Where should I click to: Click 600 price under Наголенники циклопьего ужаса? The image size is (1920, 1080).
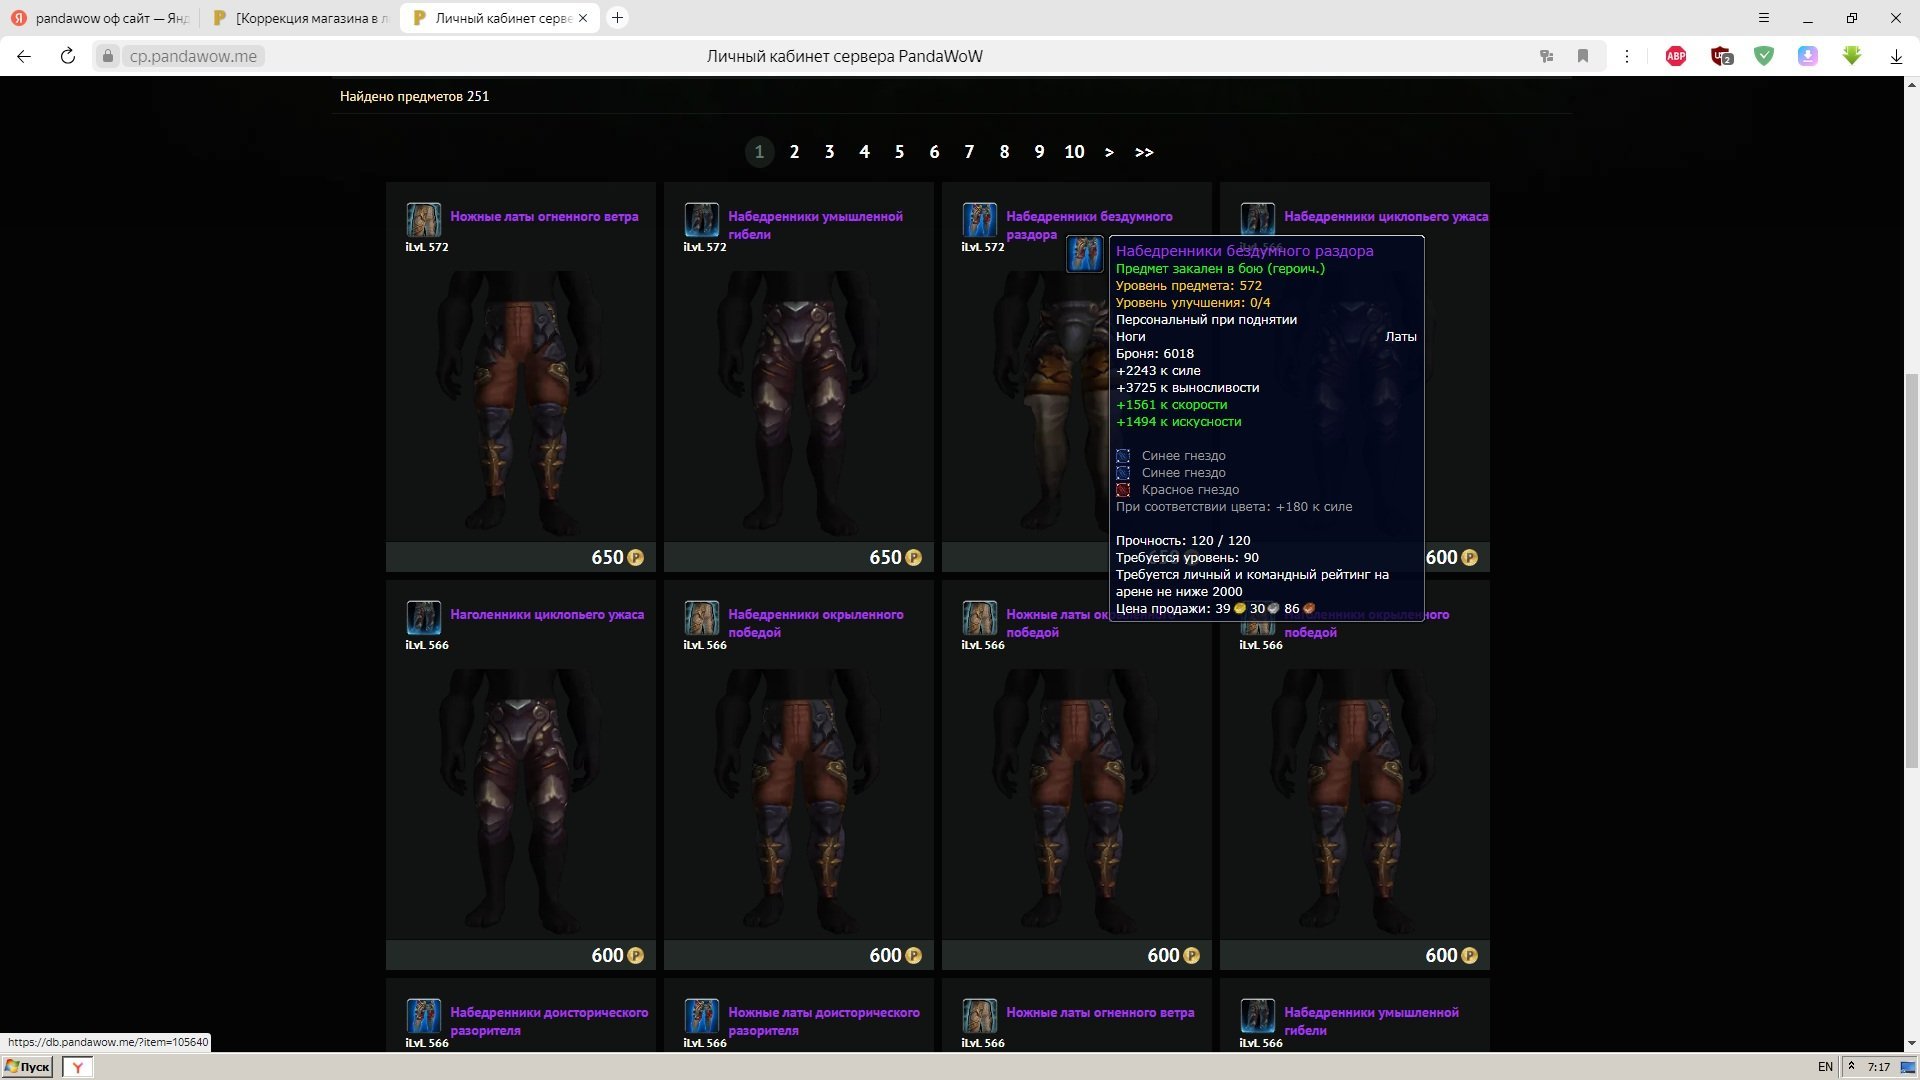pos(617,955)
